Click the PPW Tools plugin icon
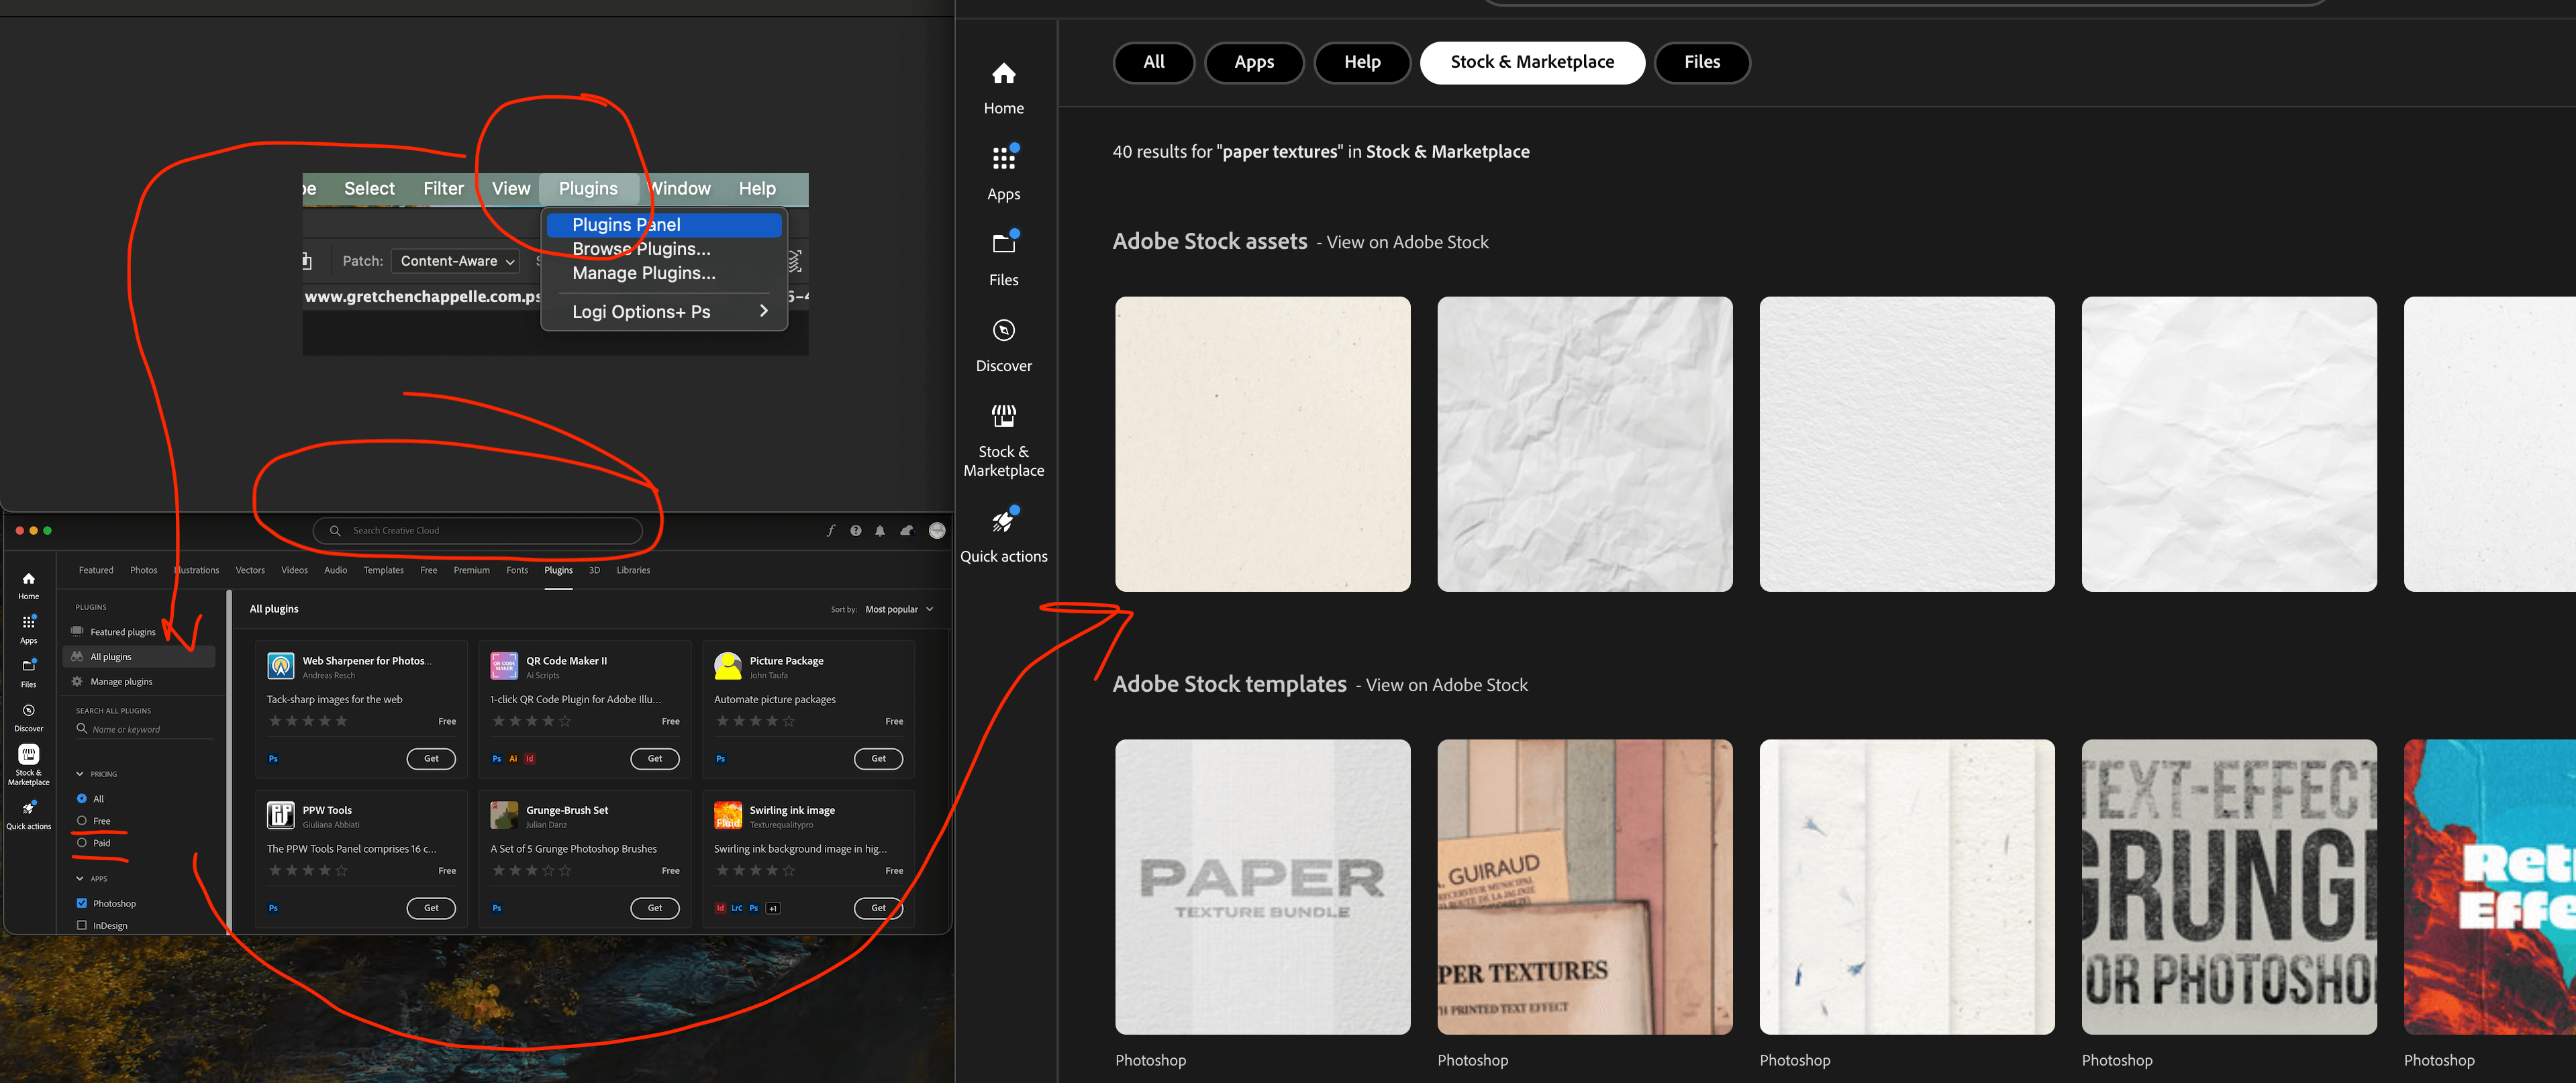 coord(281,815)
